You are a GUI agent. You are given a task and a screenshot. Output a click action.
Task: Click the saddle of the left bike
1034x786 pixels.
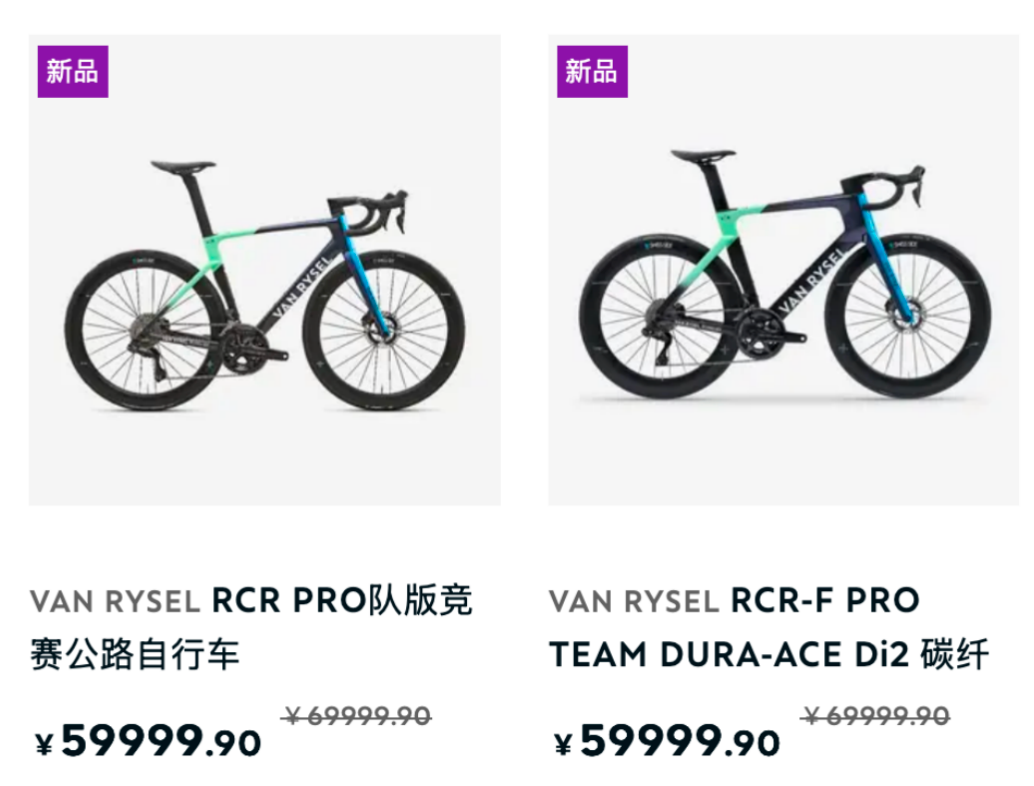[183, 166]
